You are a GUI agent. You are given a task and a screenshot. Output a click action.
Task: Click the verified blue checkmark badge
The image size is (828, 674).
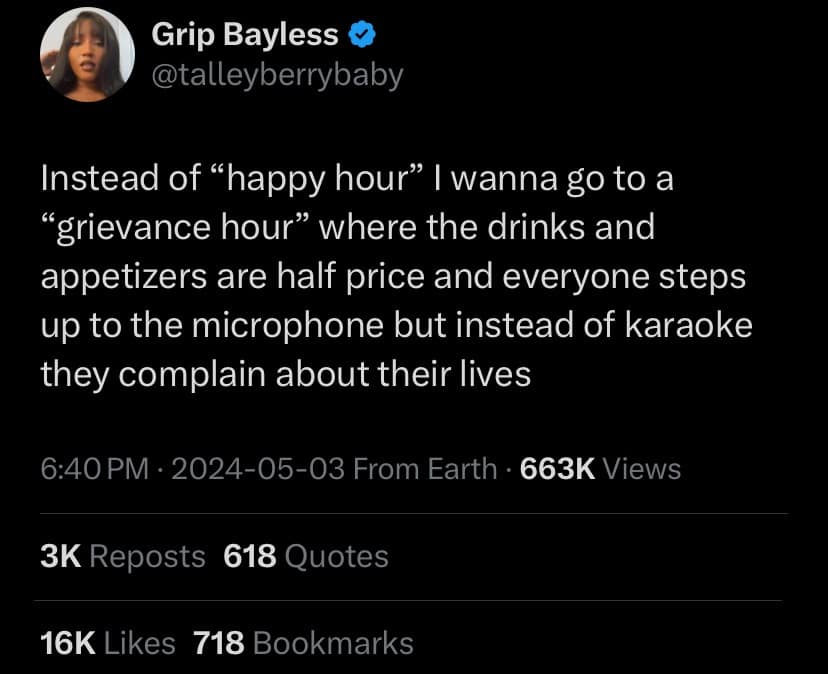tap(362, 37)
